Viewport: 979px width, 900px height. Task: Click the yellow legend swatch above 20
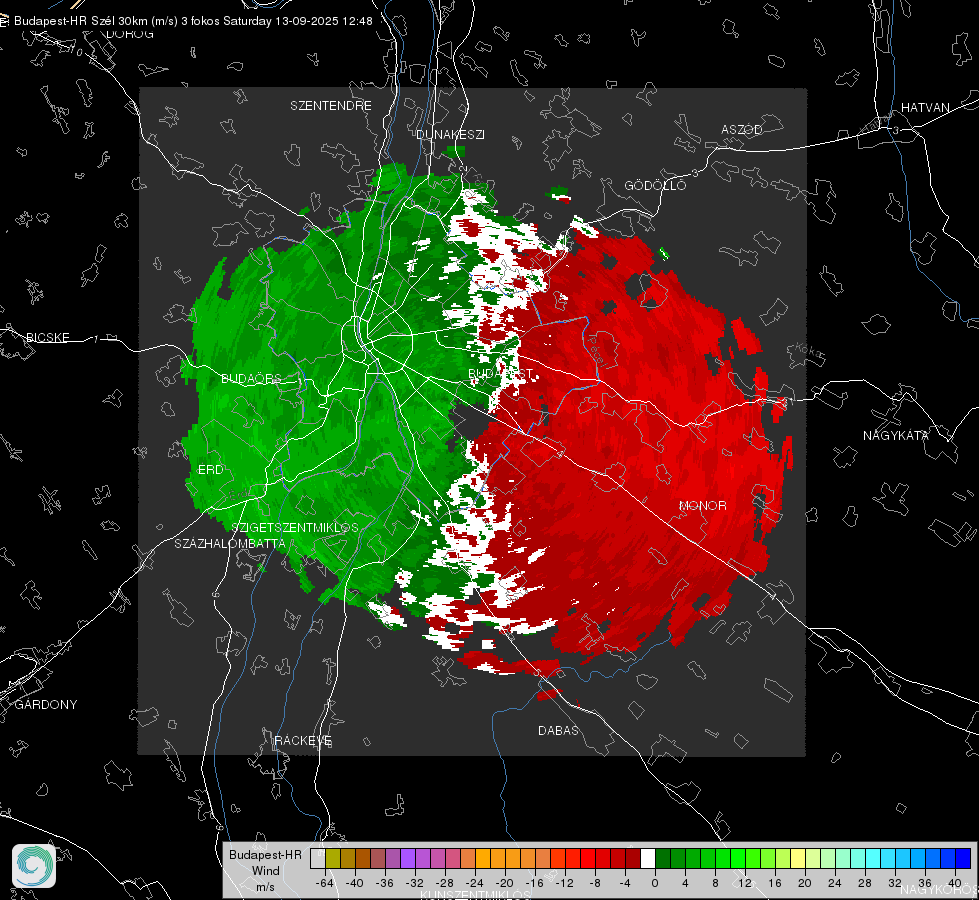click(798, 859)
